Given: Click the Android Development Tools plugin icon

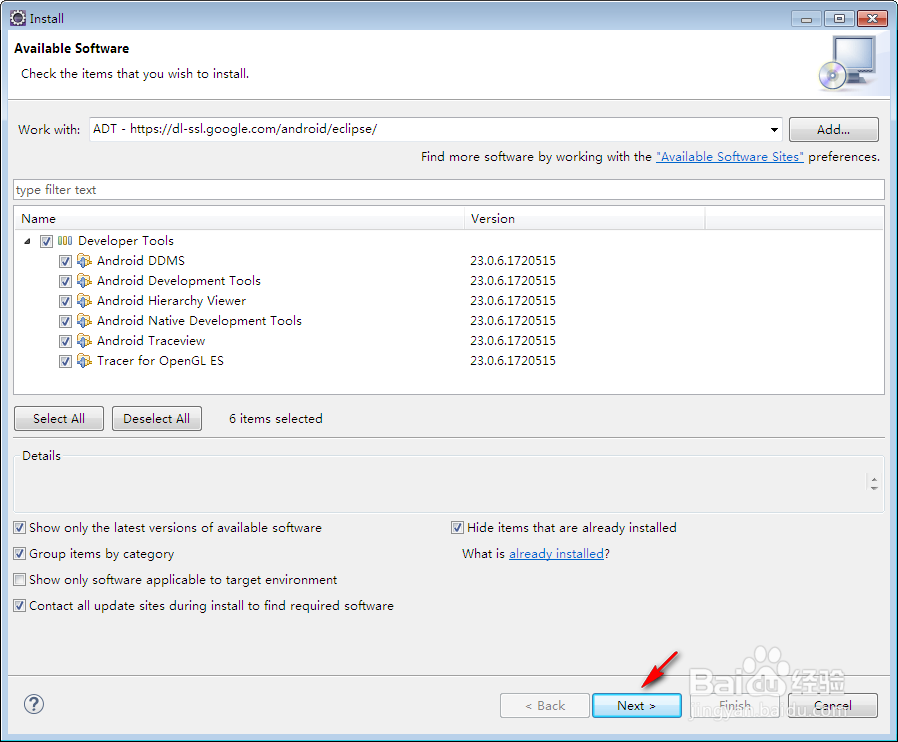Looking at the screenshot, I should click(84, 281).
